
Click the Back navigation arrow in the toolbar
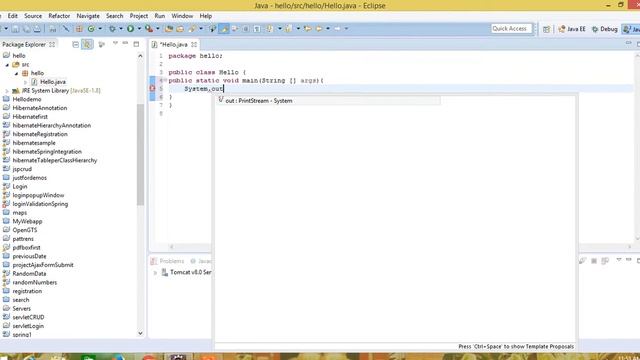319,29
